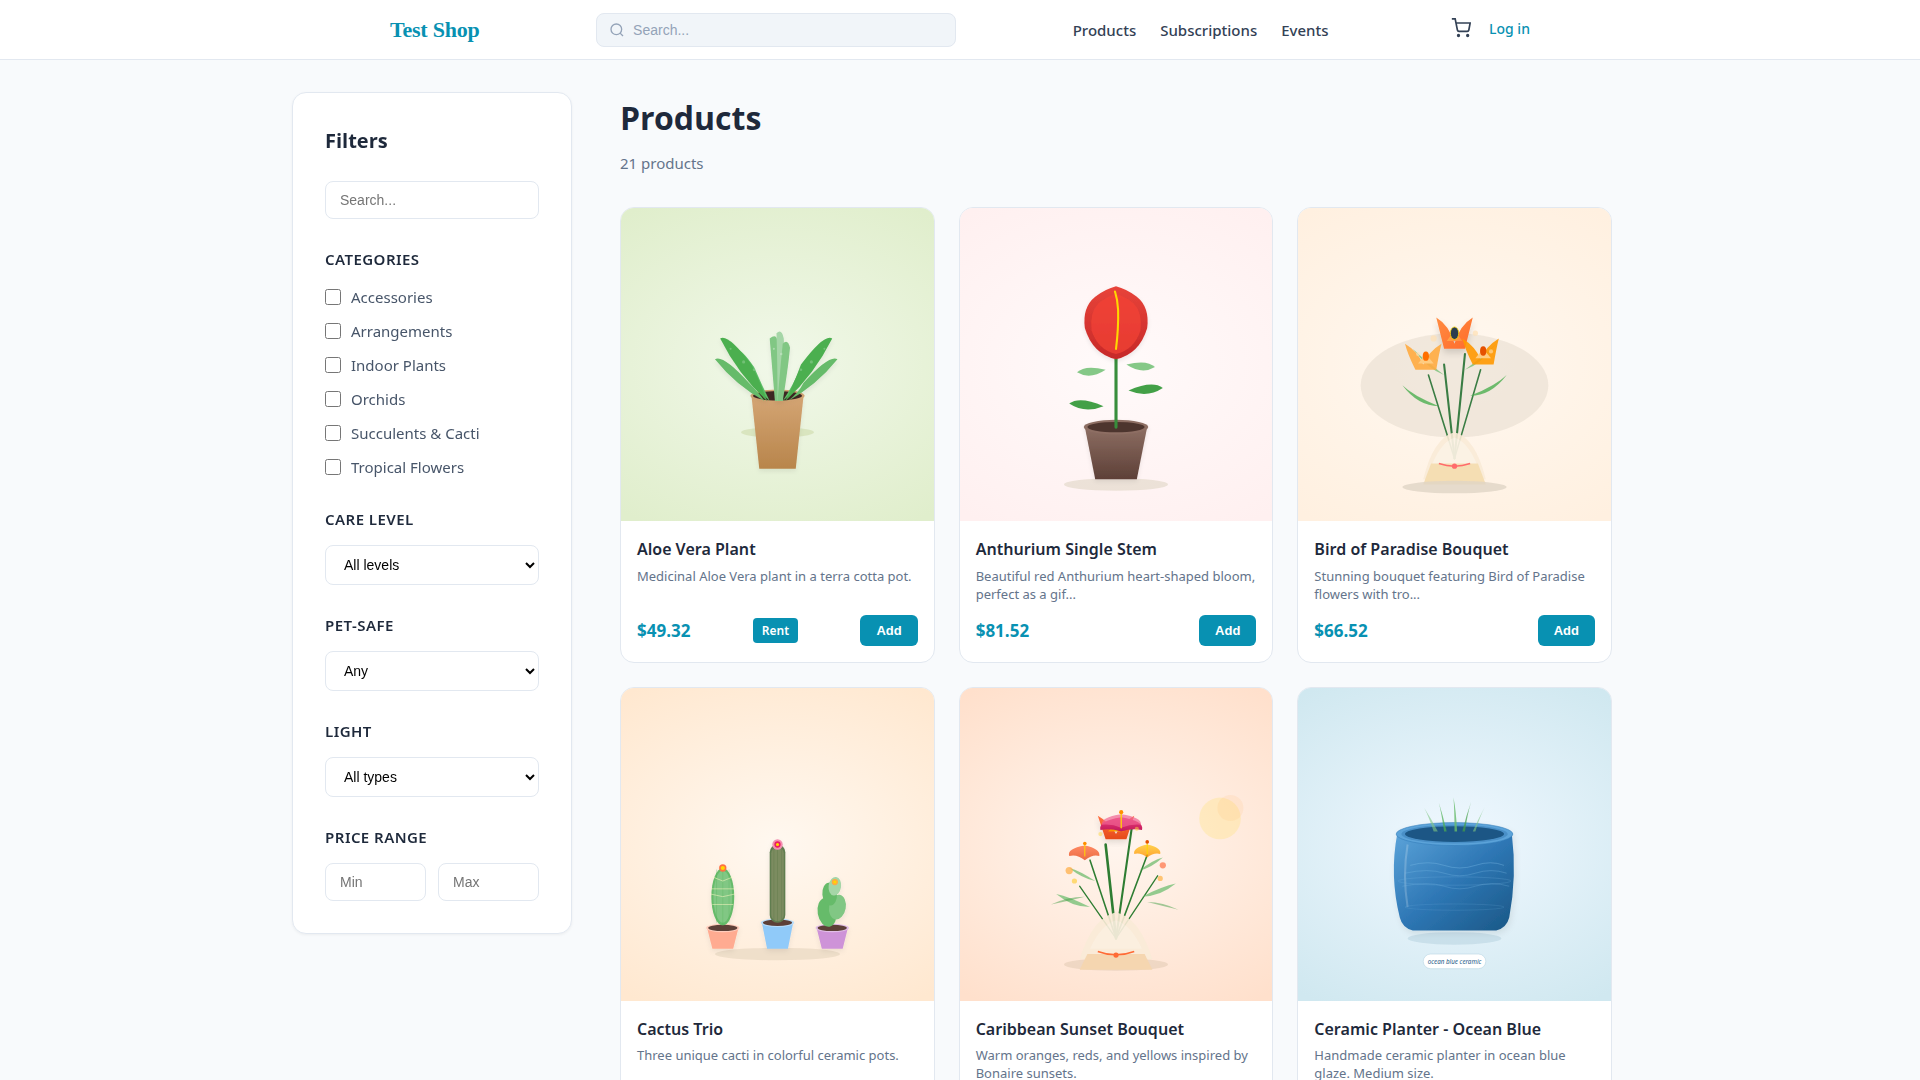Screen dimensions: 1920x1080
Task: Open the Bird of Paradise Bouquet image
Action: [x=1454, y=364]
